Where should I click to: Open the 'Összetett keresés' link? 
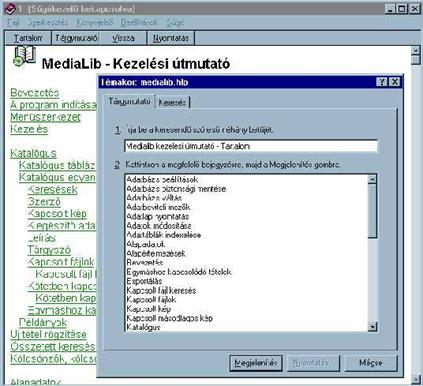53,347
